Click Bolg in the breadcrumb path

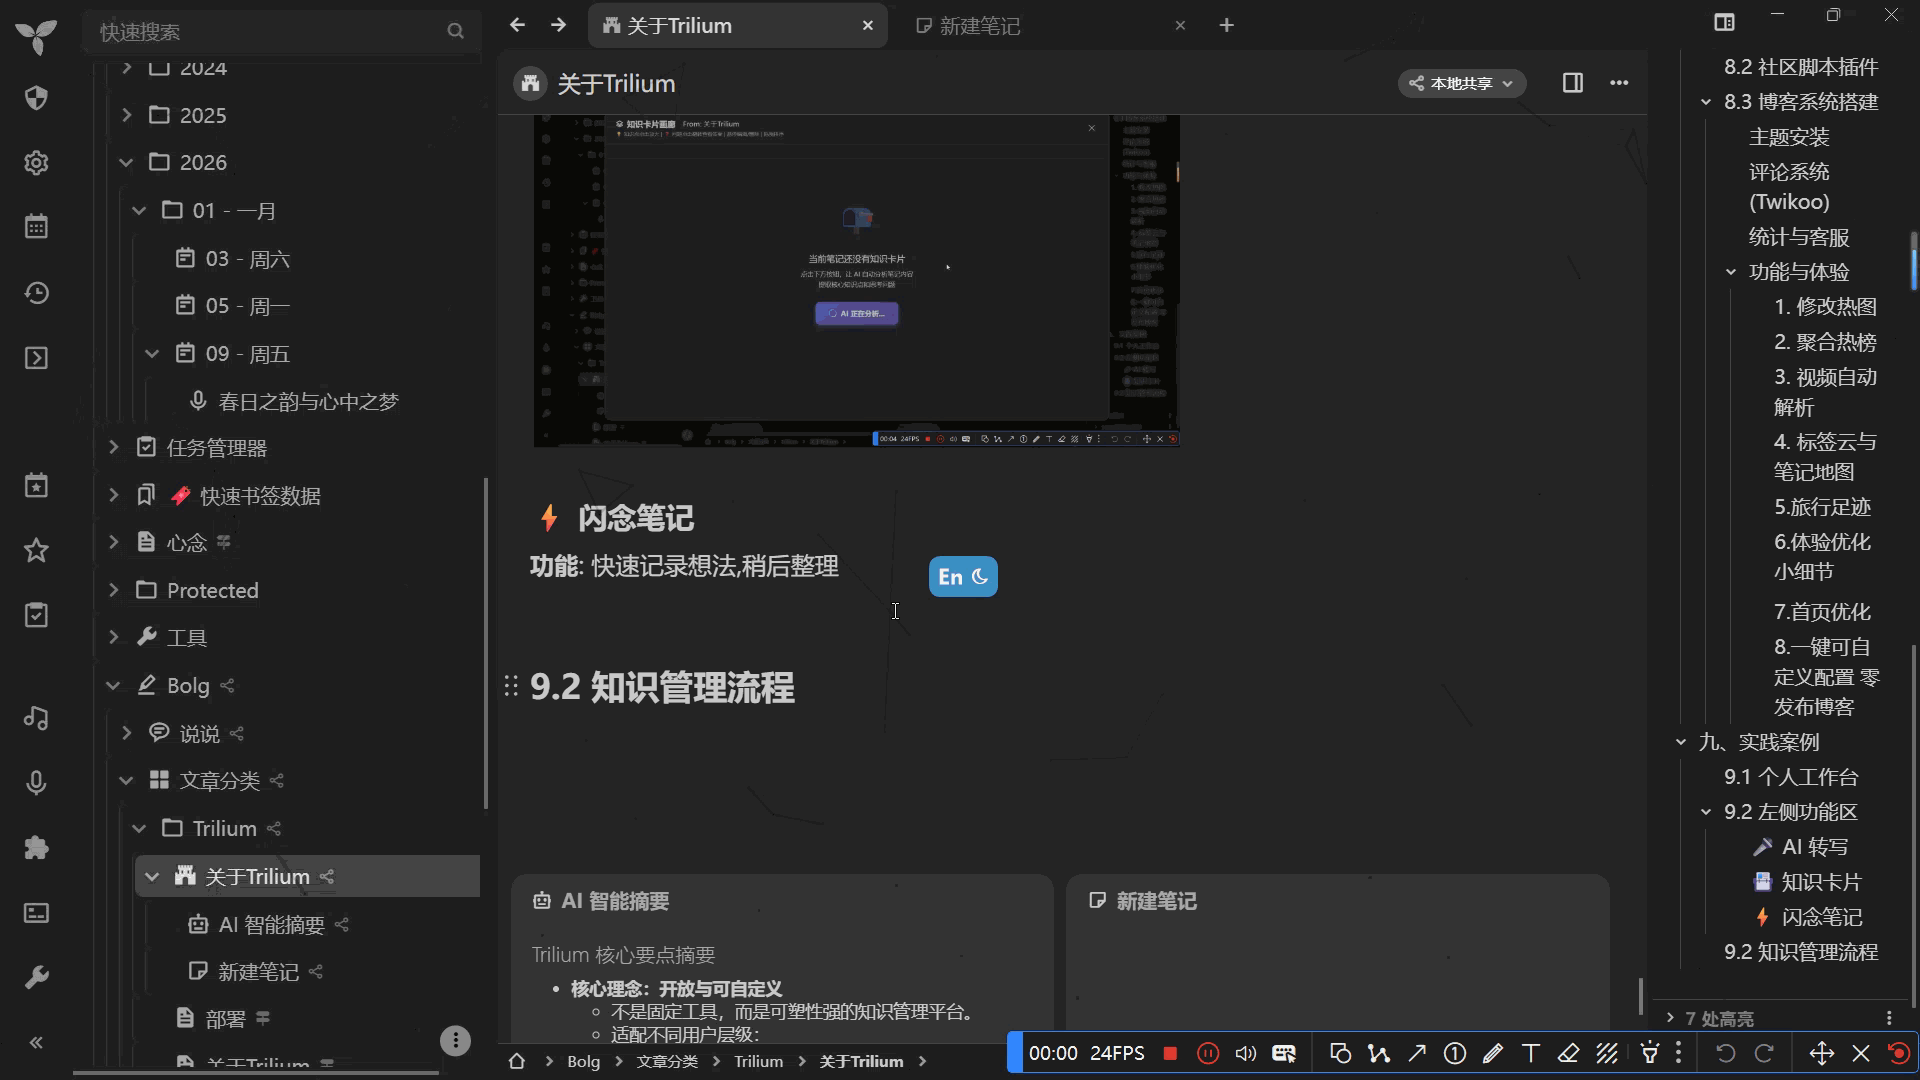point(583,1061)
